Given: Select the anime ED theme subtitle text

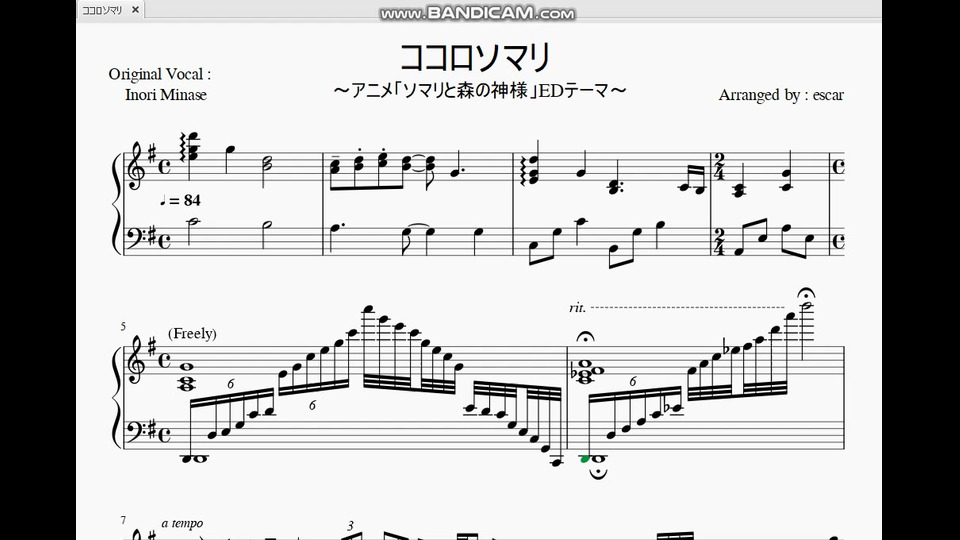Looking at the screenshot, I should 479,91.
